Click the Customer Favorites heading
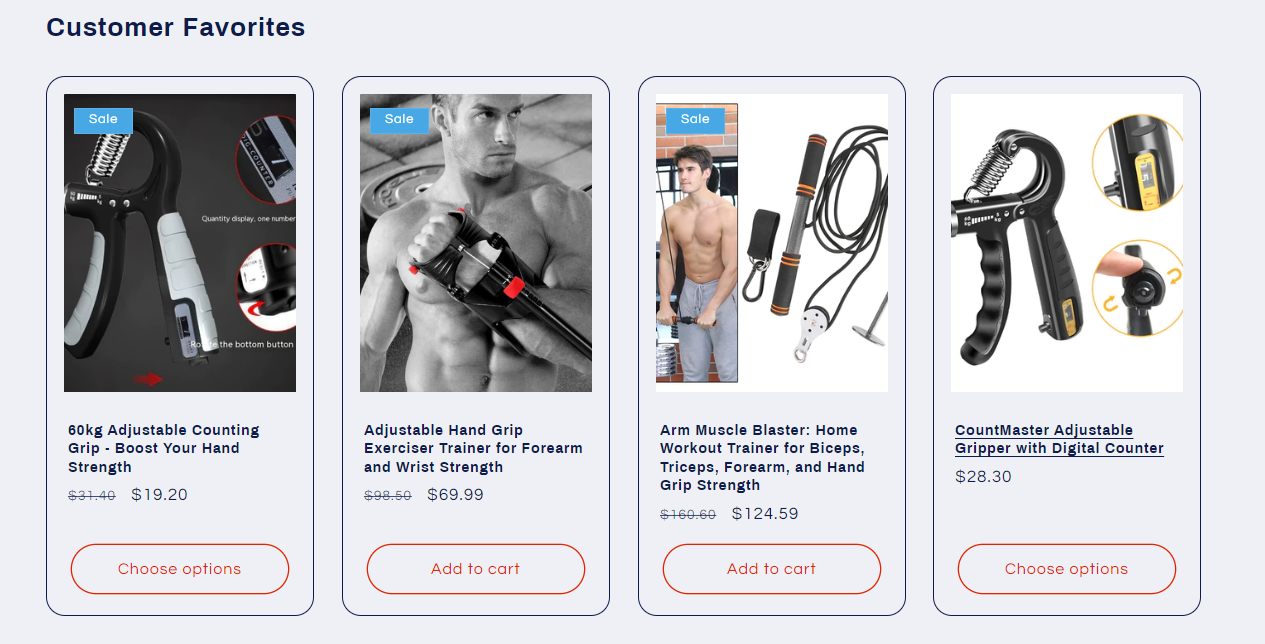 (x=176, y=27)
